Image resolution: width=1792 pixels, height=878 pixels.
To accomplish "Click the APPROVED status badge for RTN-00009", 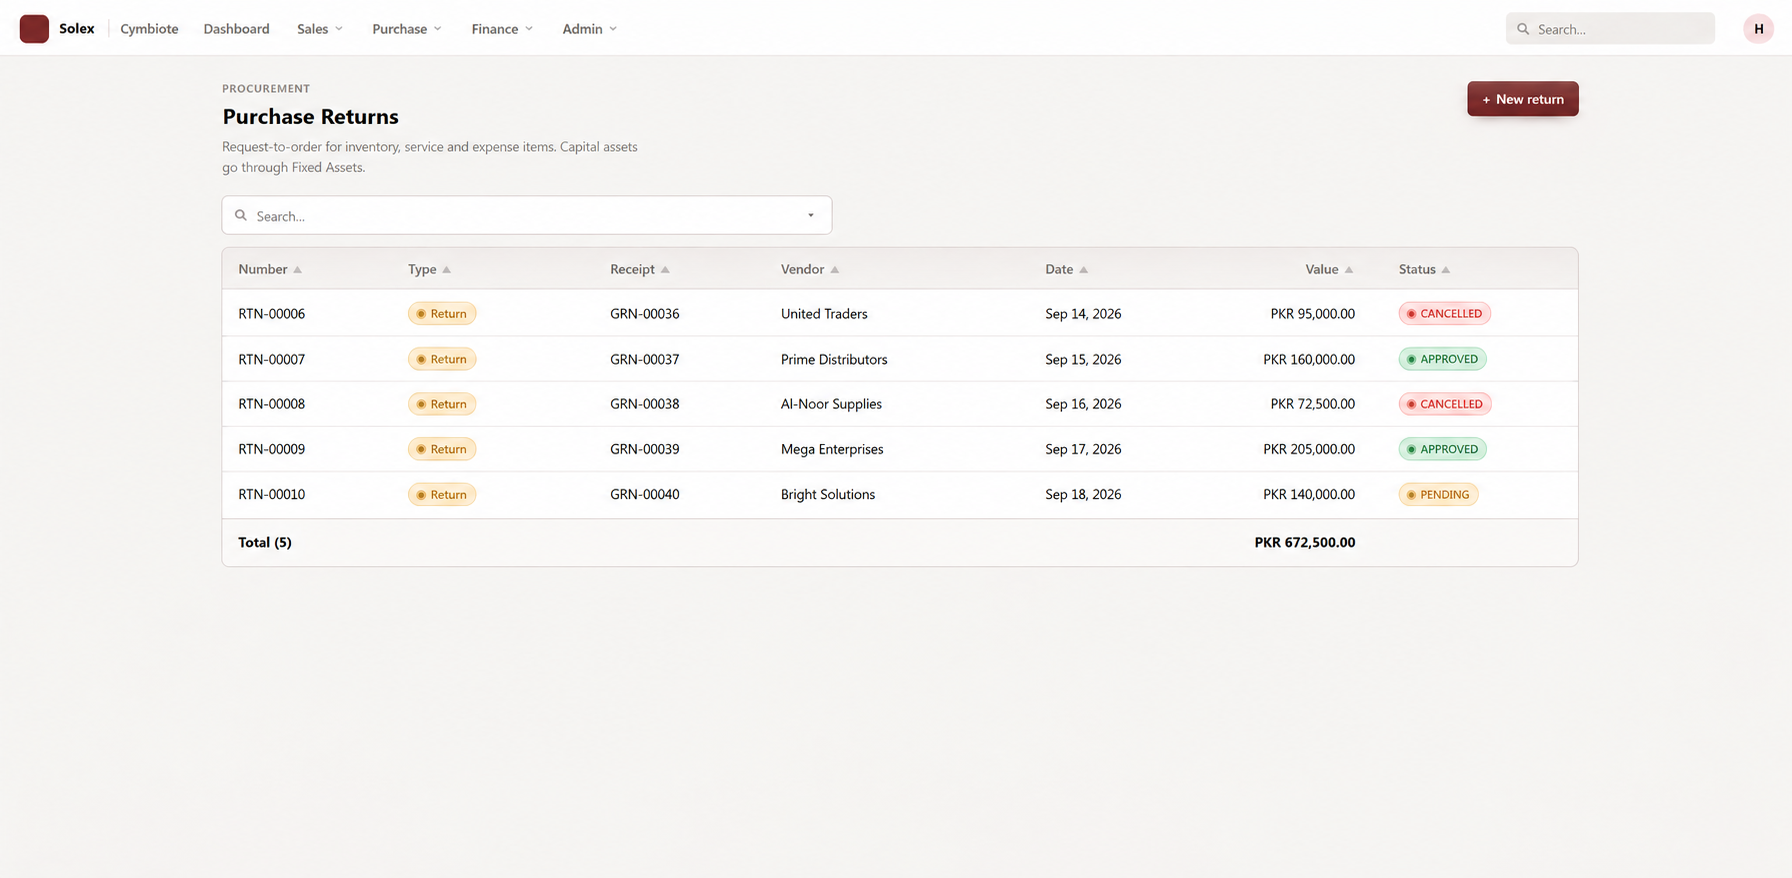I will (1443, 449).
